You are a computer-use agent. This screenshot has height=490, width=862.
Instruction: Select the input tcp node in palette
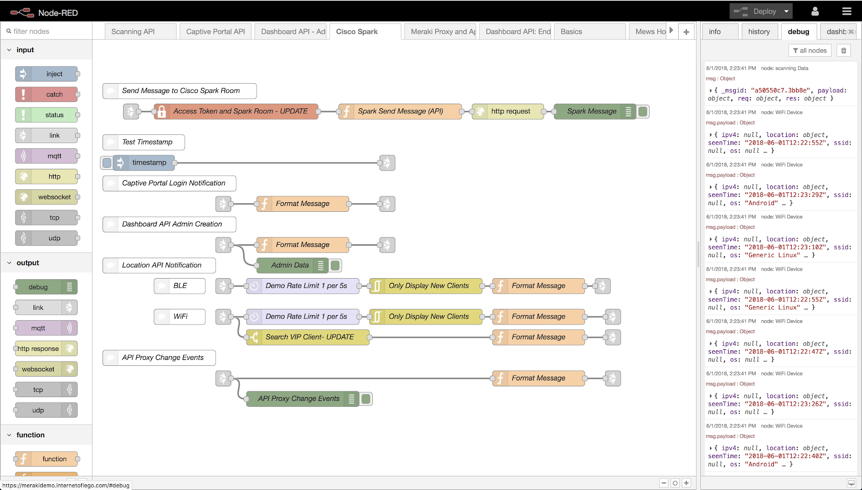point(46,218)
